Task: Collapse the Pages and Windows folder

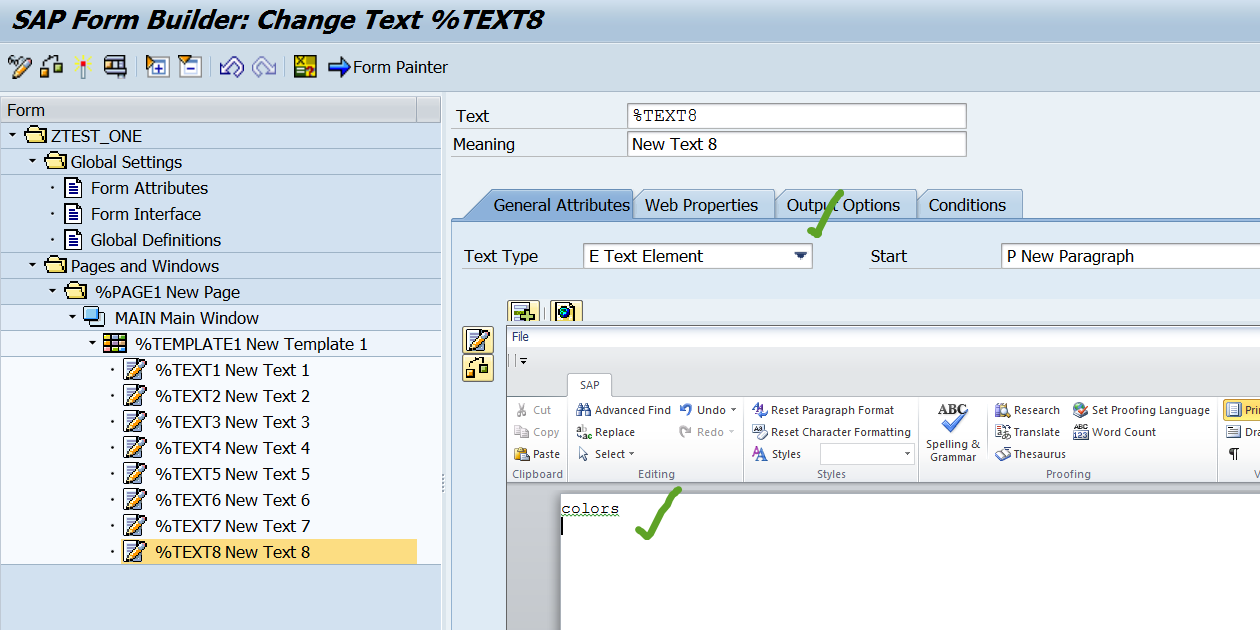Action: [x=32, y=265]
